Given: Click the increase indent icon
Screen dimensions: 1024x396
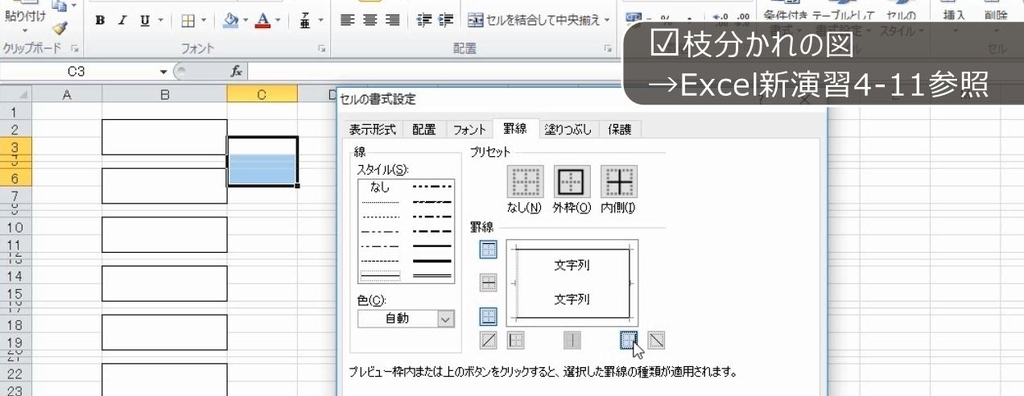Looking at the screenshot, I should 446,20.
